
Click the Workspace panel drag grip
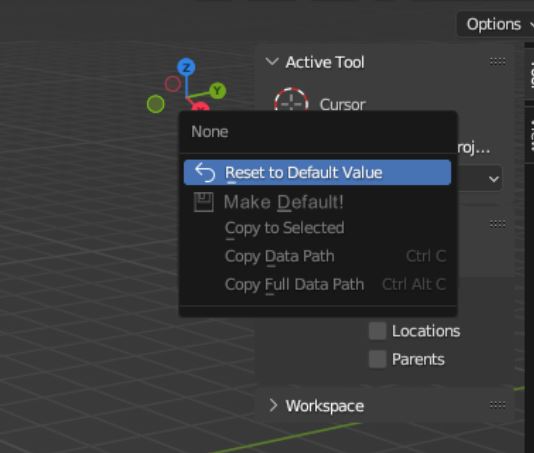(x=497, y=405)
